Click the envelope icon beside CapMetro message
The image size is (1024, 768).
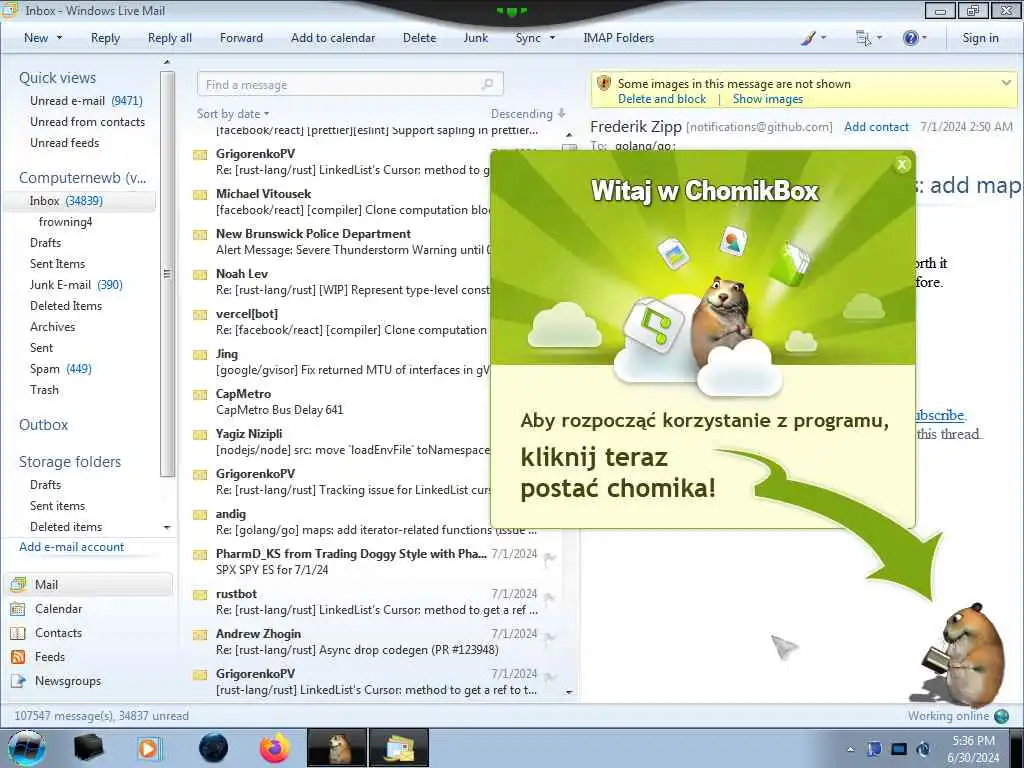pos(200,395)
